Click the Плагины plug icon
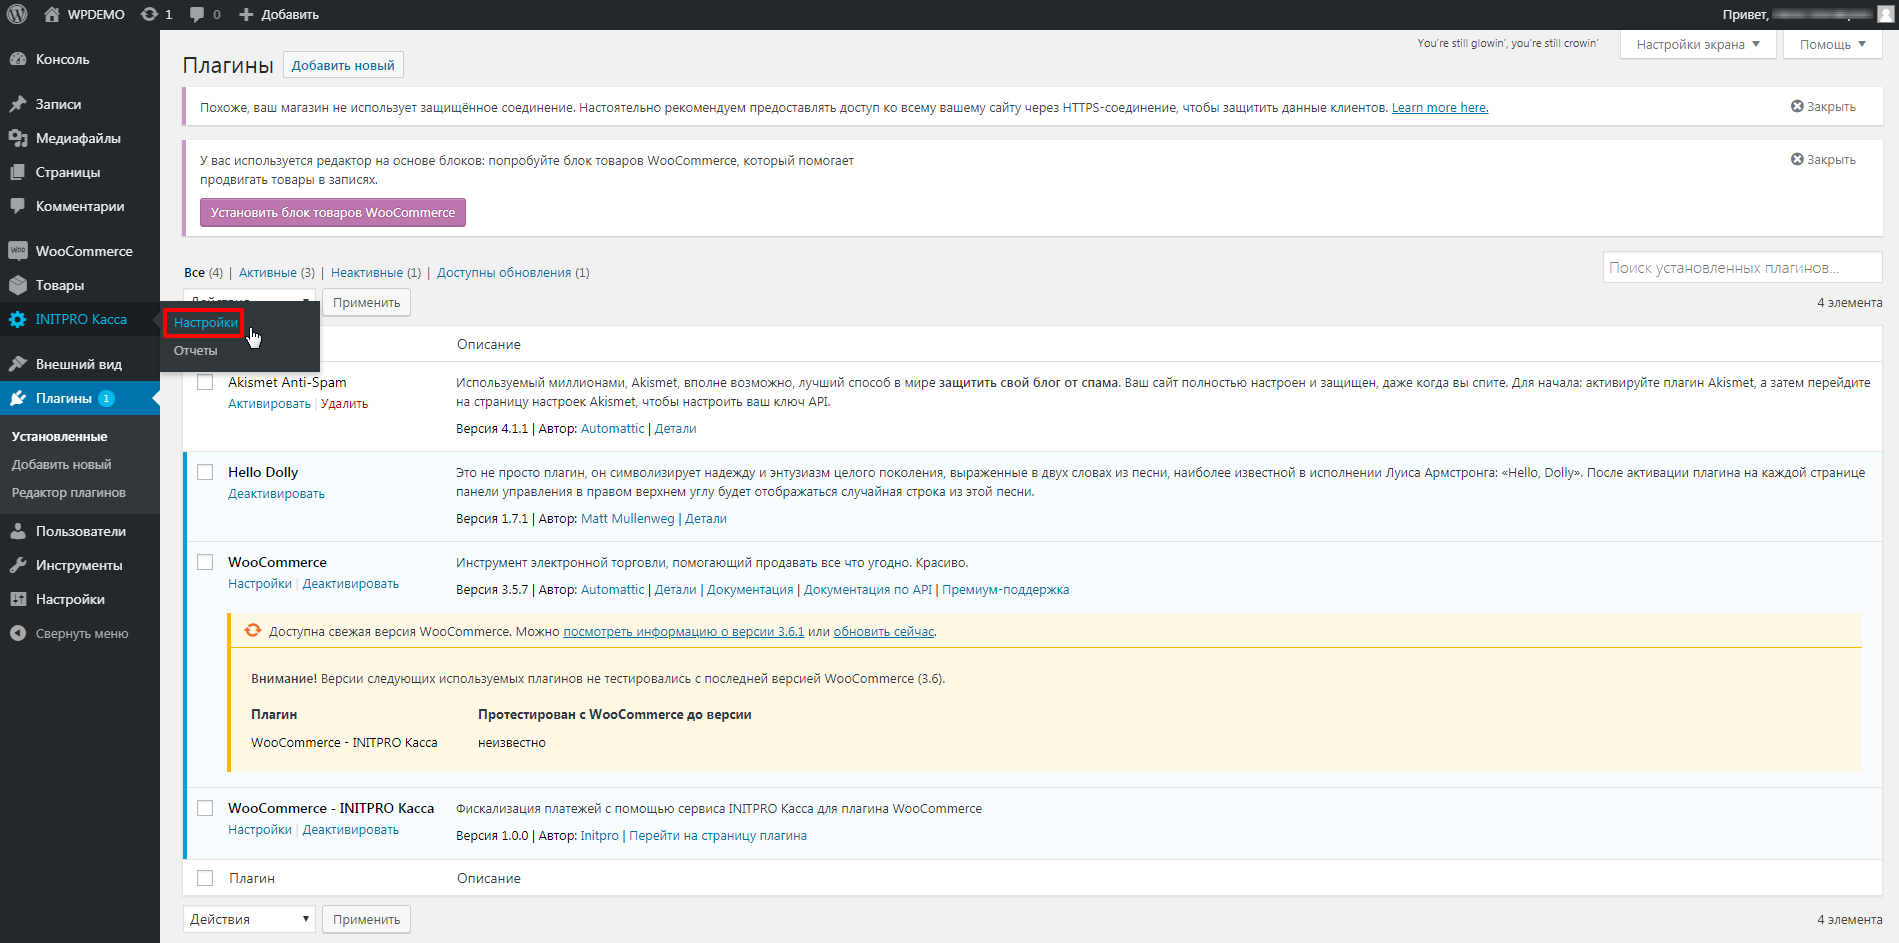 (x=18, y=398)
